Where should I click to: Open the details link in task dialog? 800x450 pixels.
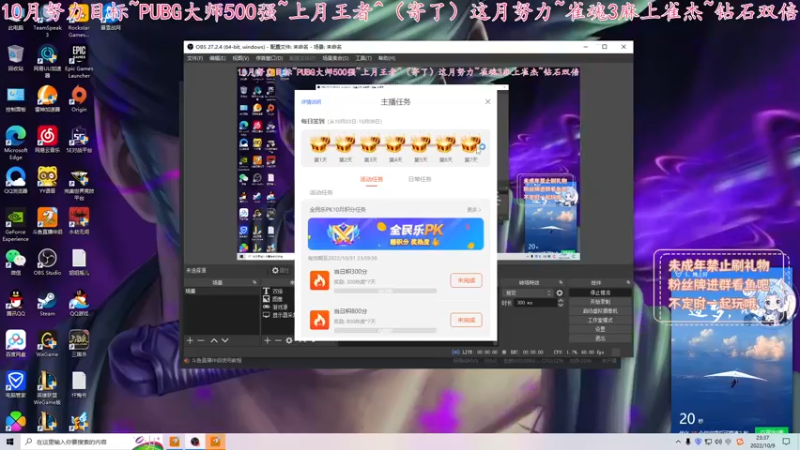311,102
